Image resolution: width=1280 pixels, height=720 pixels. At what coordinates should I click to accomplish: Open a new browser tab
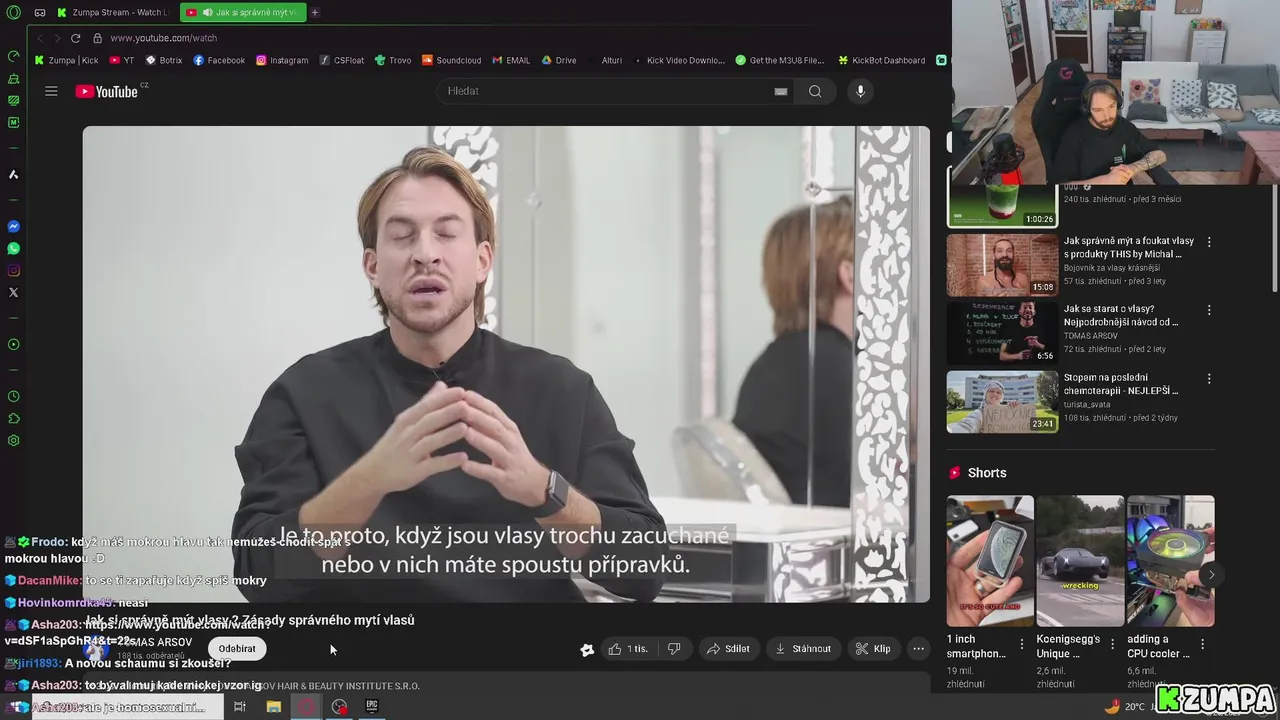pos(314,12)
